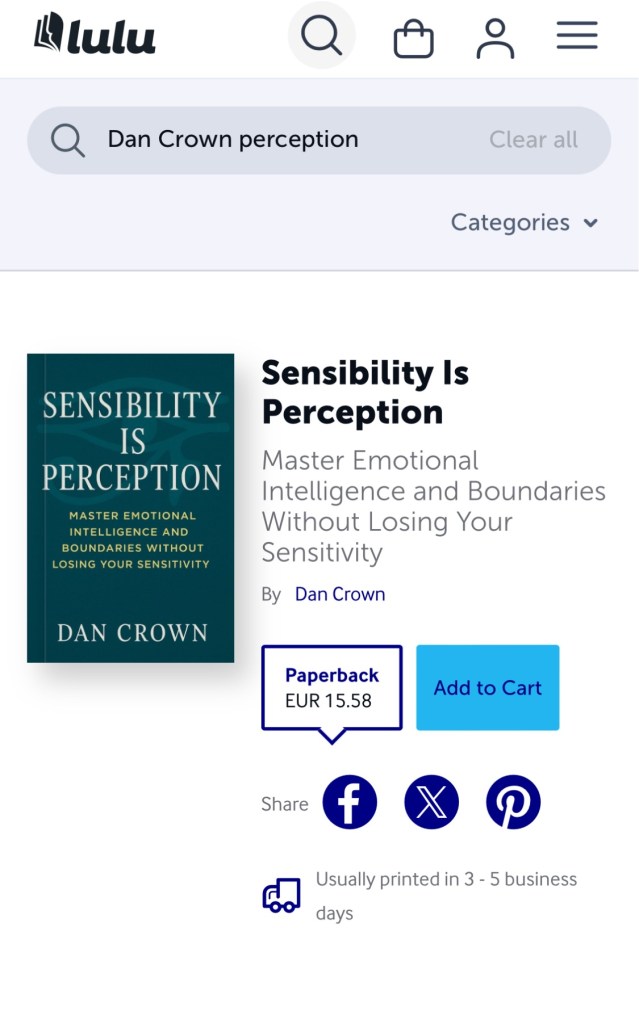639x1024 pixels.
Task: Open the book subtitle about Emotional Intelligence
Action: (x=433, y=506)
